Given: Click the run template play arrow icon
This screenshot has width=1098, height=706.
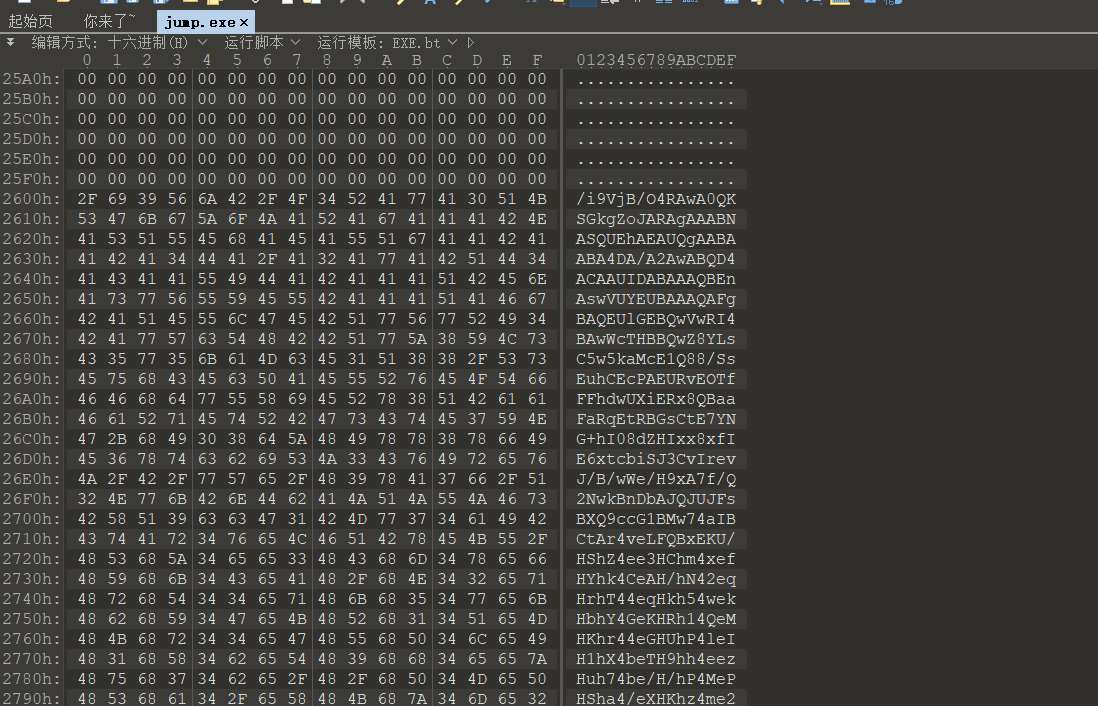Looking at the screenshot, I should (x=471, y=42).
